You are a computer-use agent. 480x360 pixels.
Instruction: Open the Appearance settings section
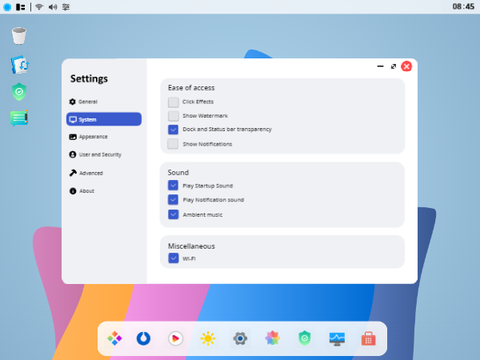pyautogui.click(x=88, y=137)
